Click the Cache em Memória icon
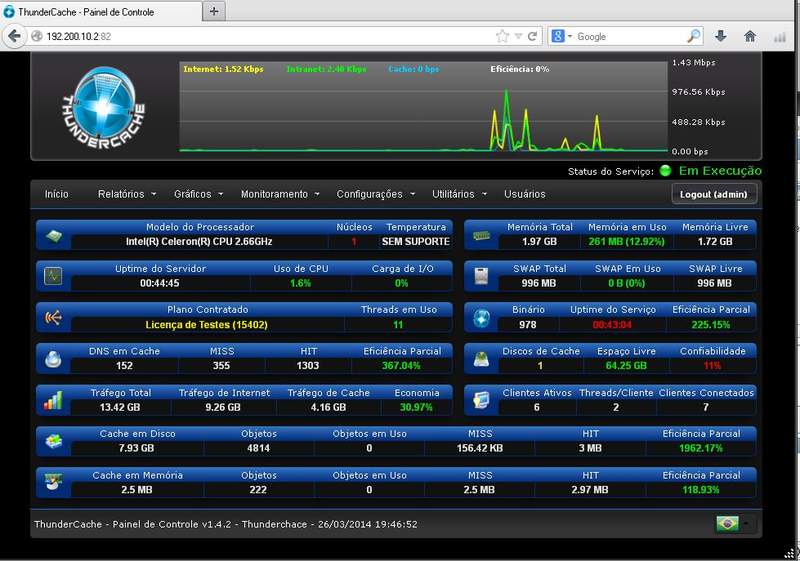This screenshot has height=561, width=800. click(54, 482)
